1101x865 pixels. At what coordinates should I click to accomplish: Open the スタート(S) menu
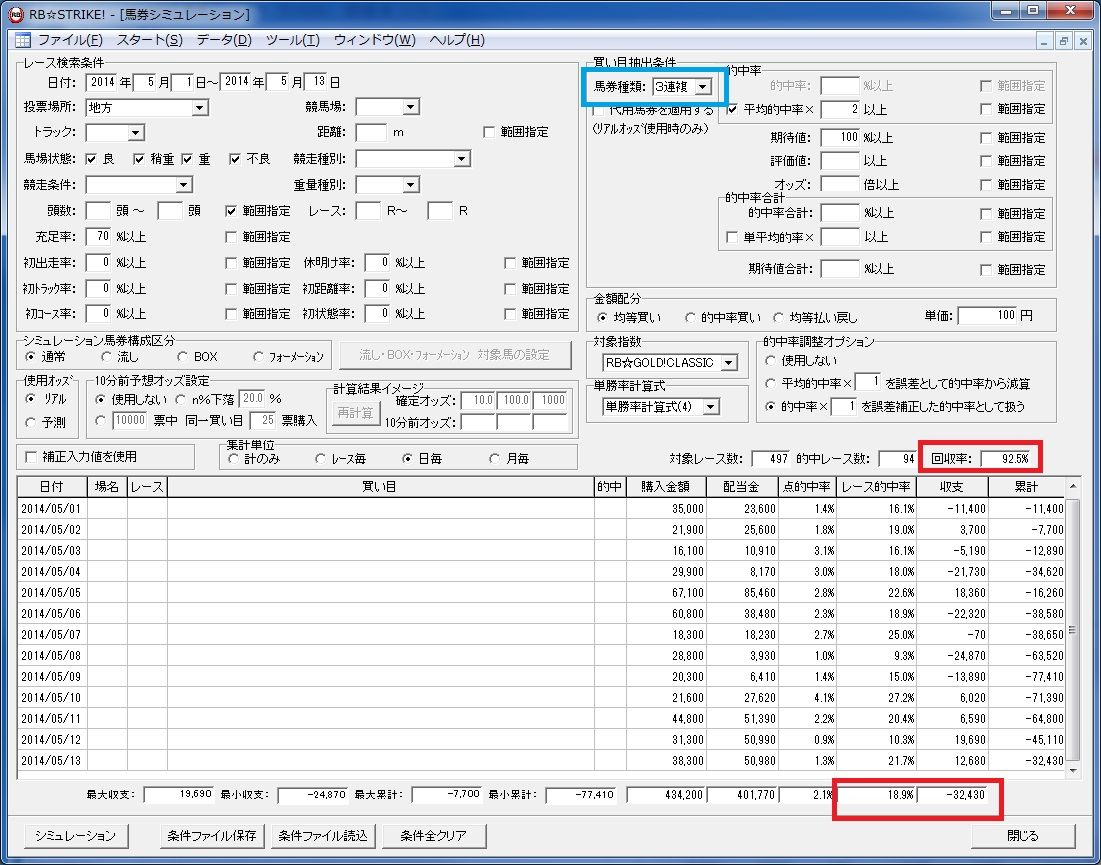click(149, 40)
